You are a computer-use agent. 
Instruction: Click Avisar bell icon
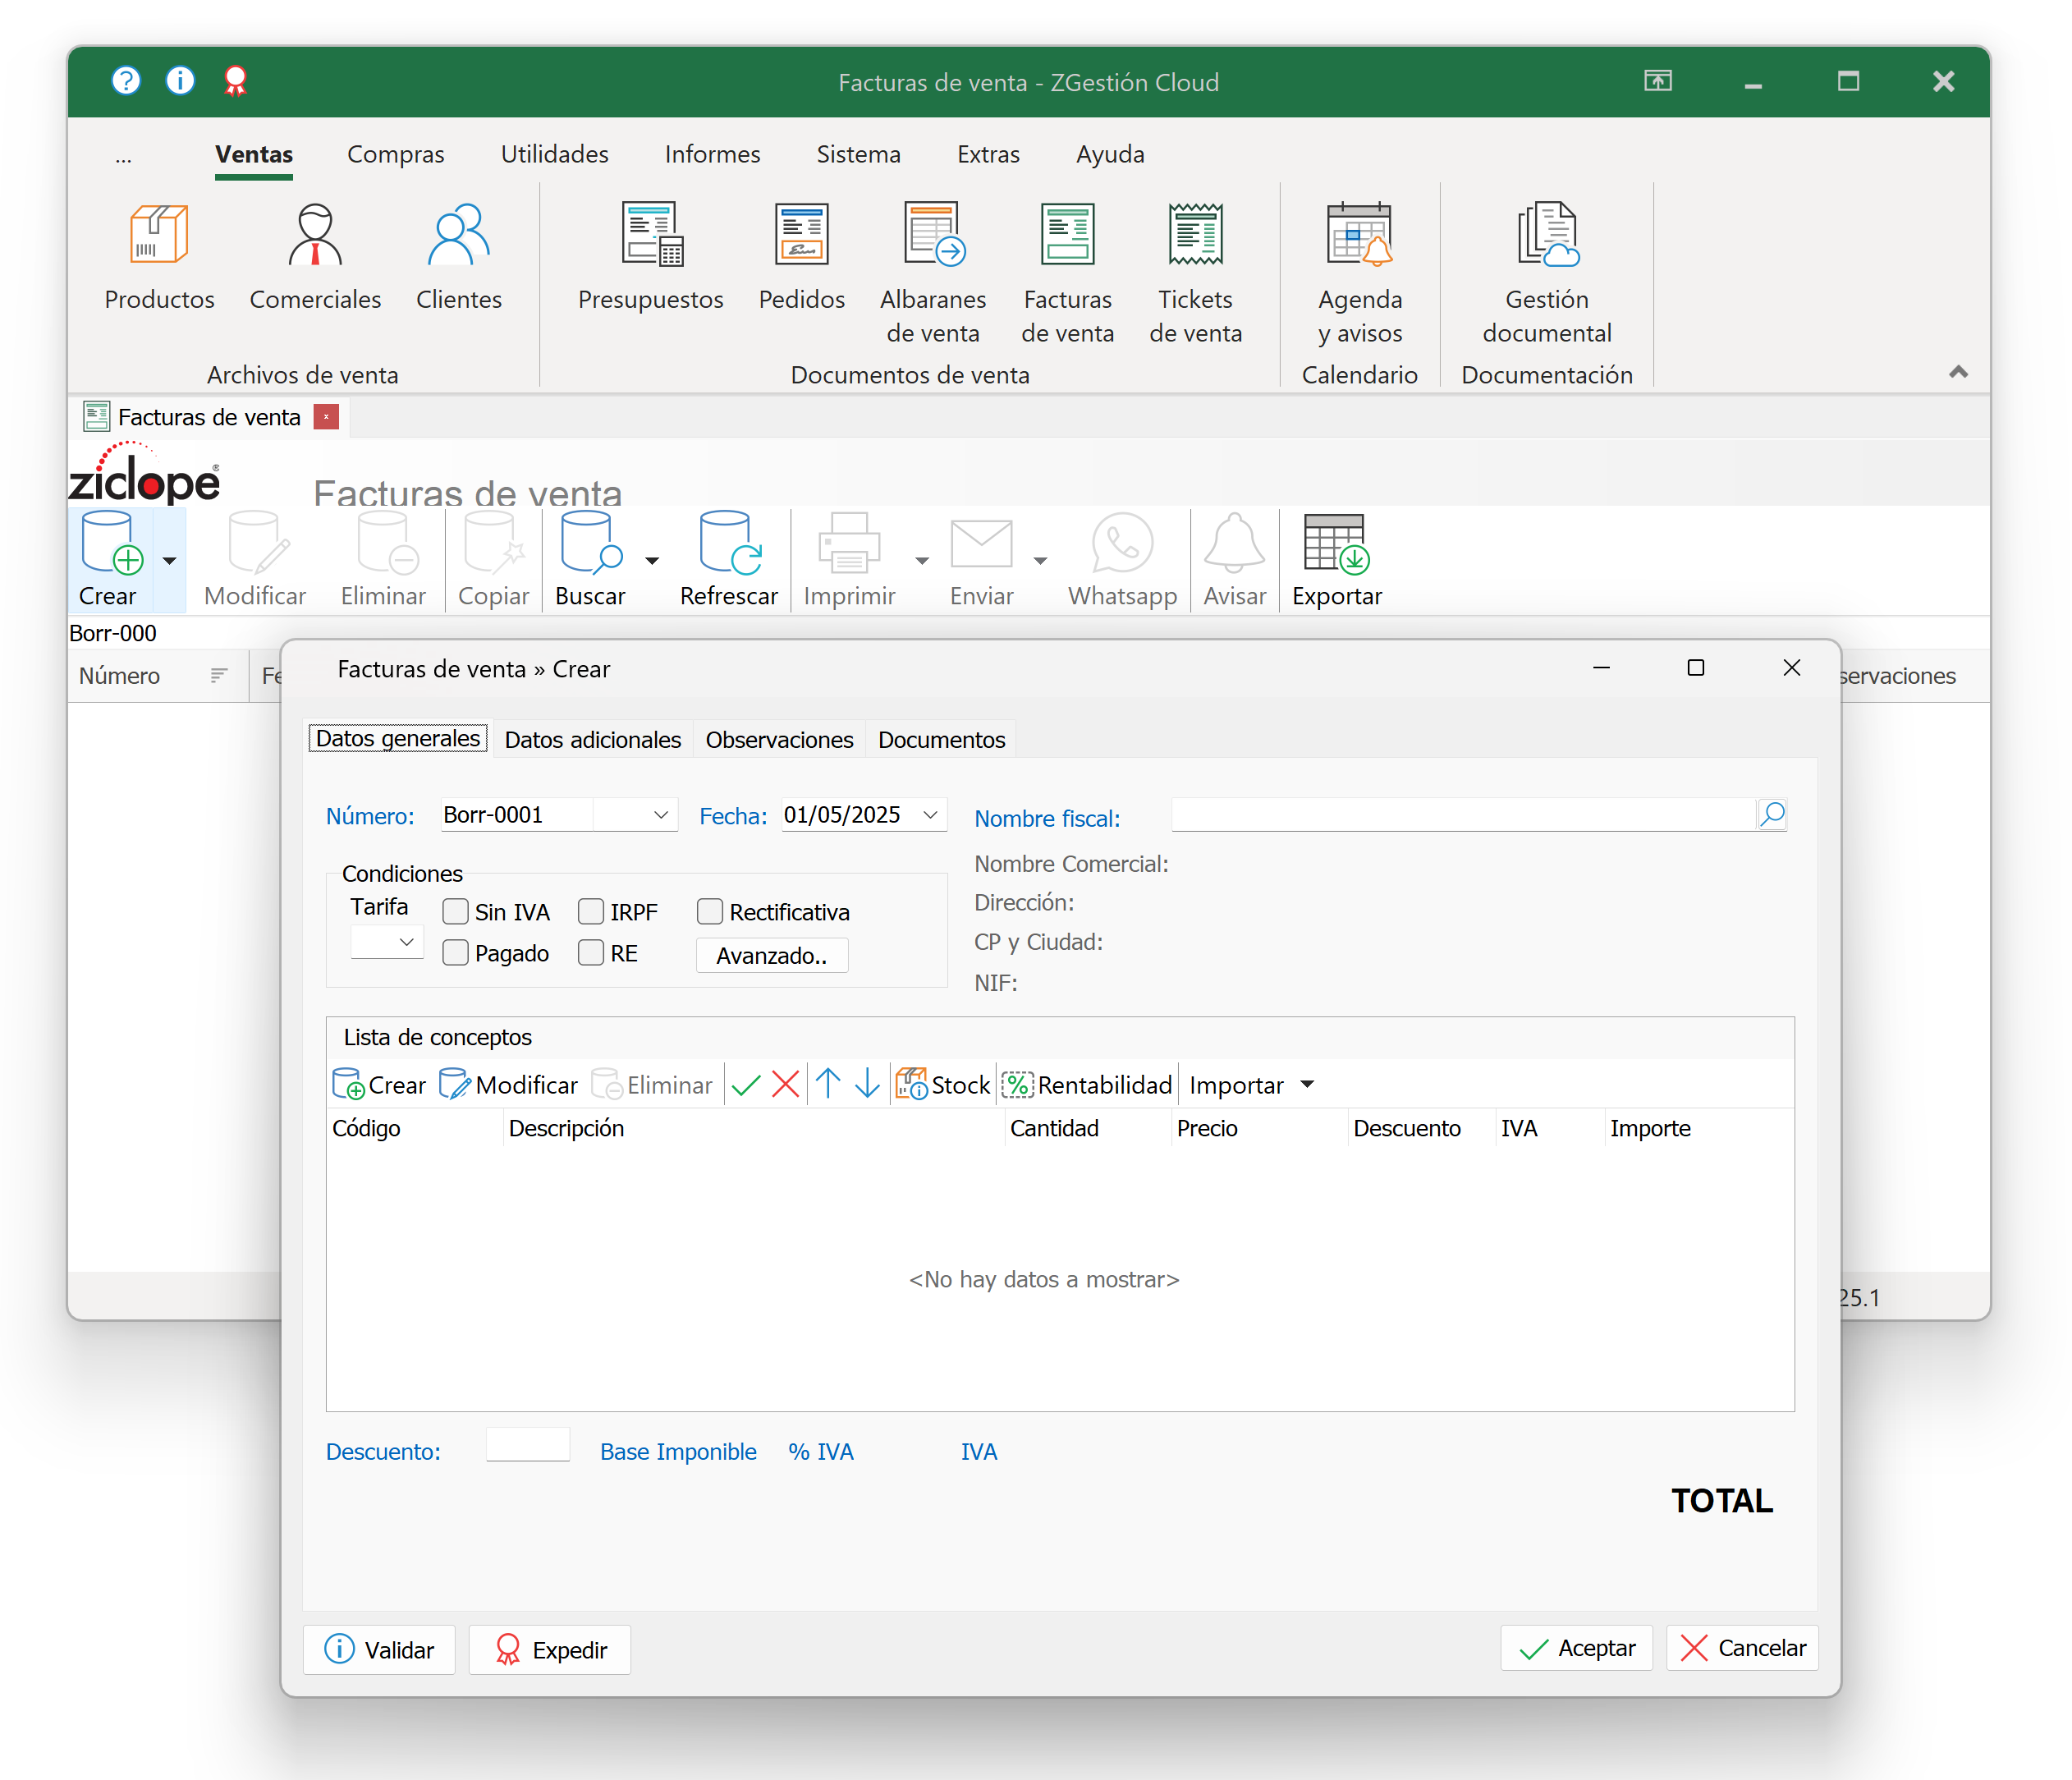(1234, 560)
